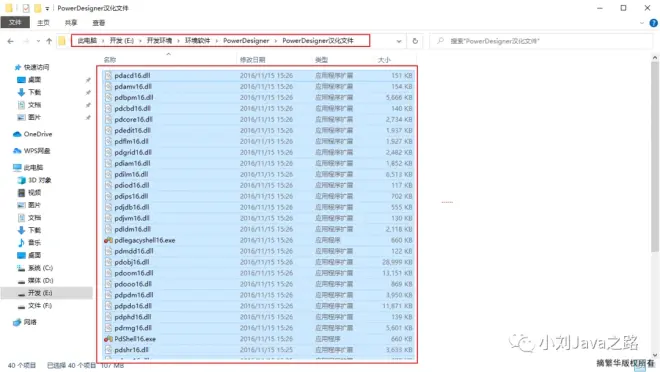Open pinned 下载 under quick access
Screen dimensions: 660x372
(34, 92)
